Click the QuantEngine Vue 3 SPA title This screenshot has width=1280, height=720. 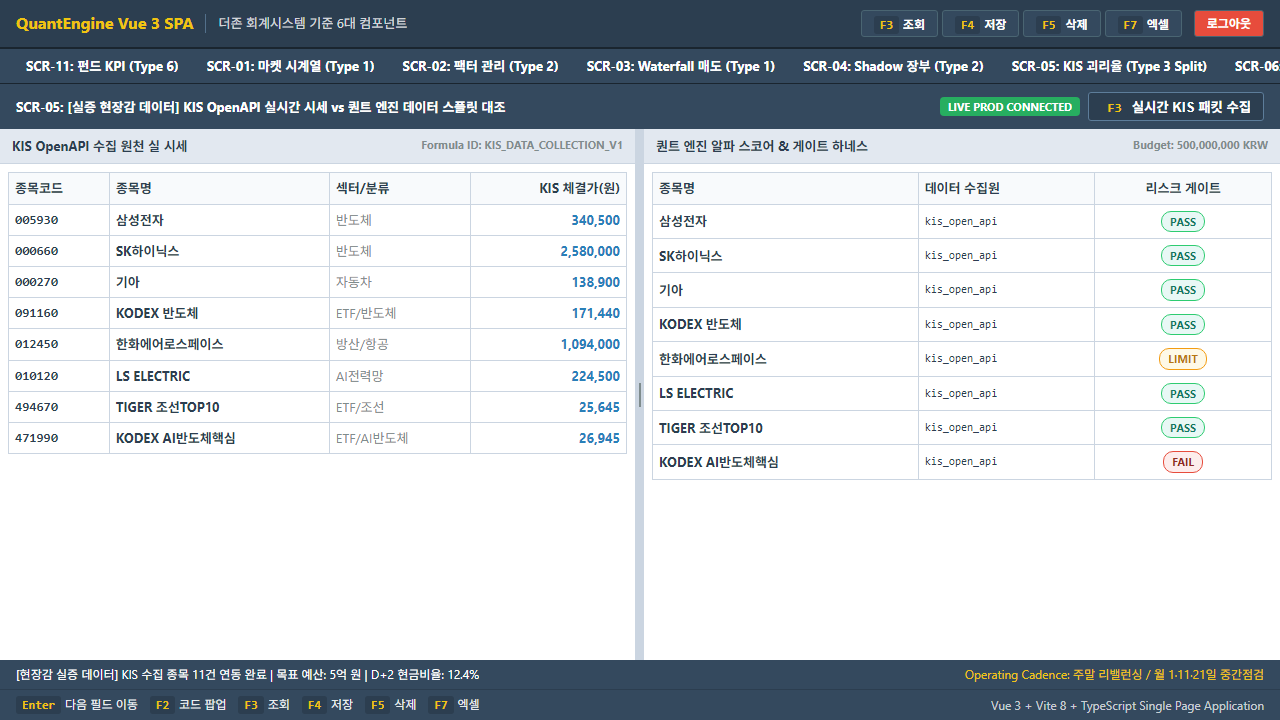(105, 24)
